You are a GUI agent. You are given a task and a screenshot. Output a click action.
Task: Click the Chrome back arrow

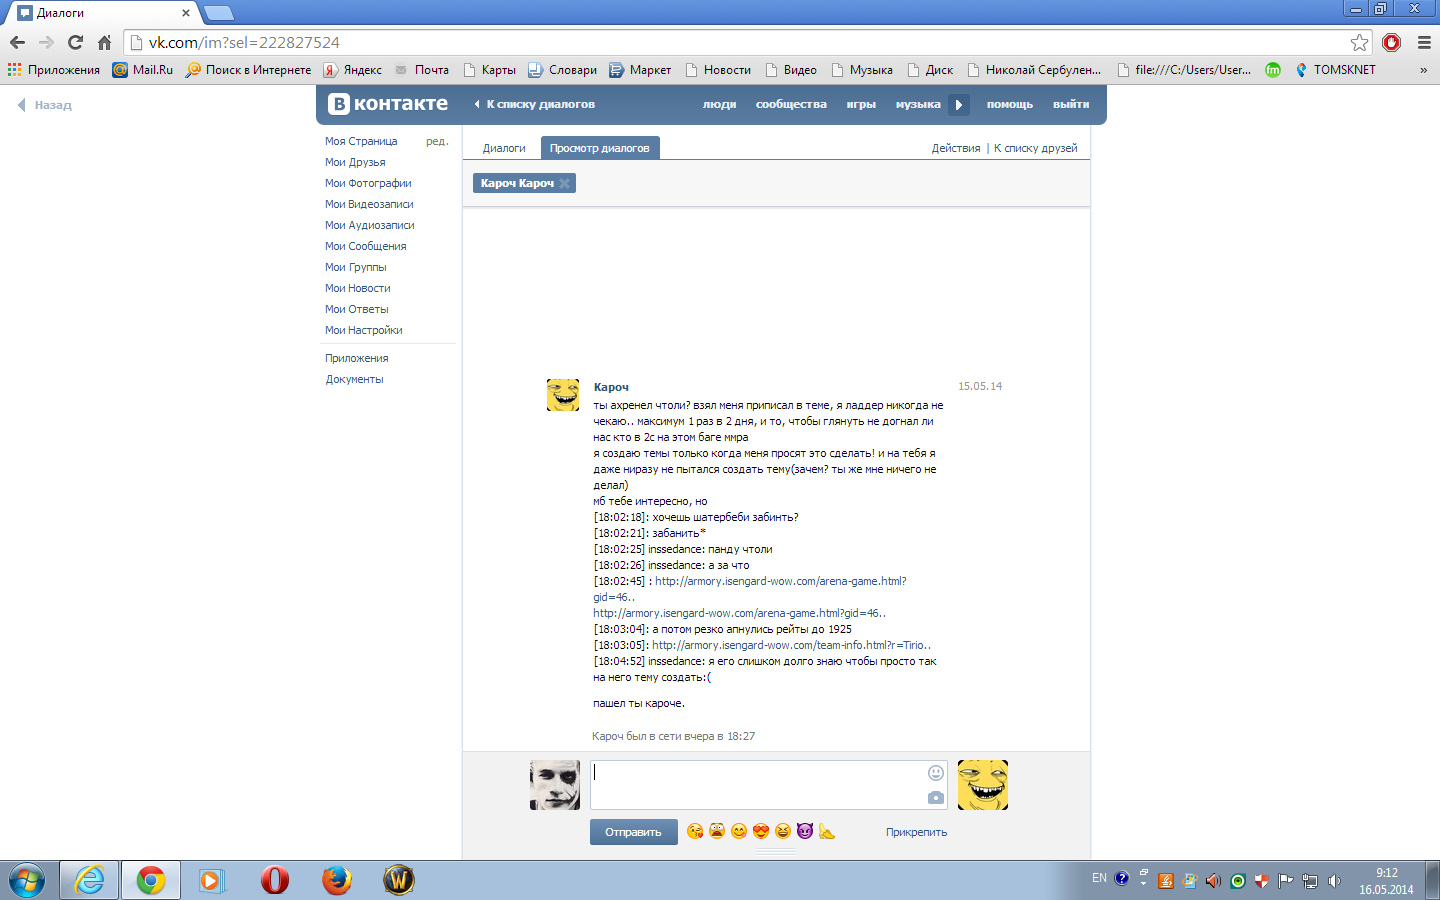click(x=17, y=42)
